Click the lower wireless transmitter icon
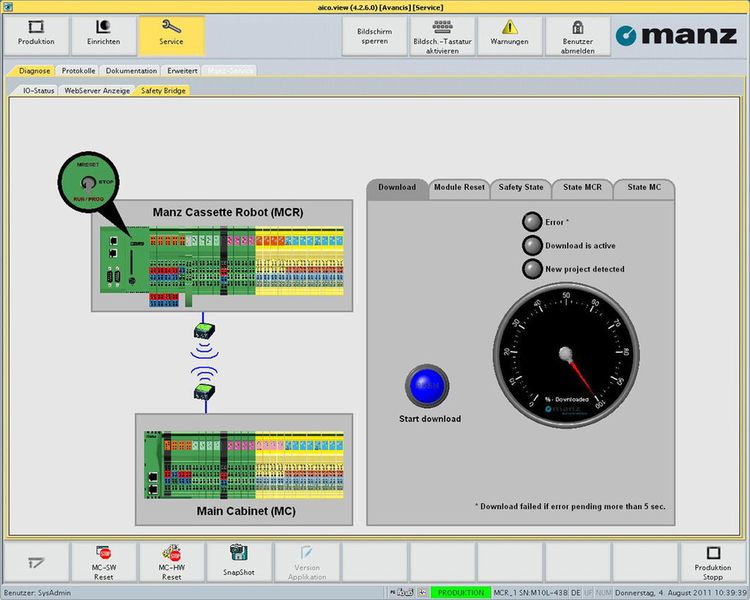Screen dimensions: 750x600 point(204,392)
